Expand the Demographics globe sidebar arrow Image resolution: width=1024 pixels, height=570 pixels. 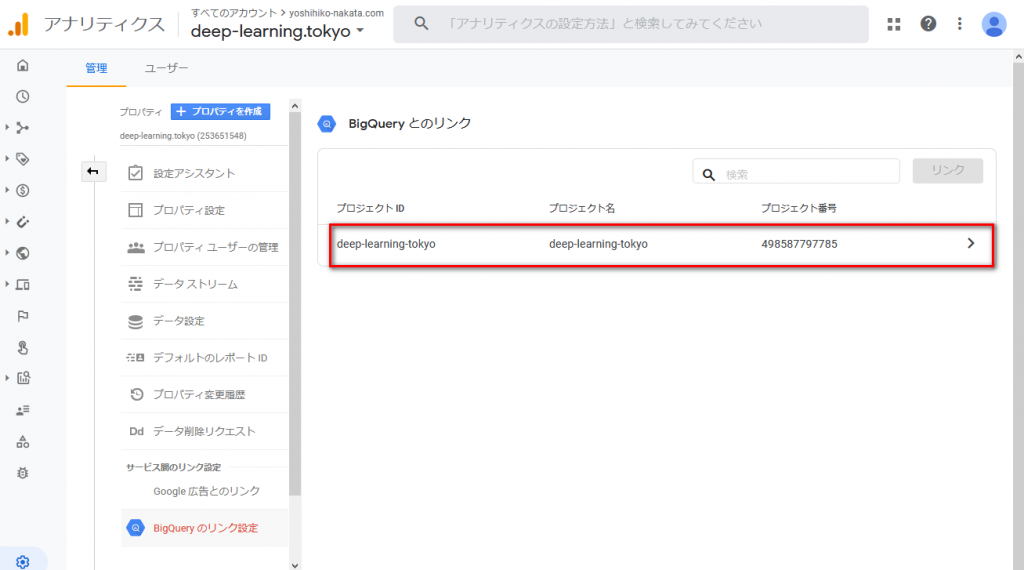click(x=7, y=253)
